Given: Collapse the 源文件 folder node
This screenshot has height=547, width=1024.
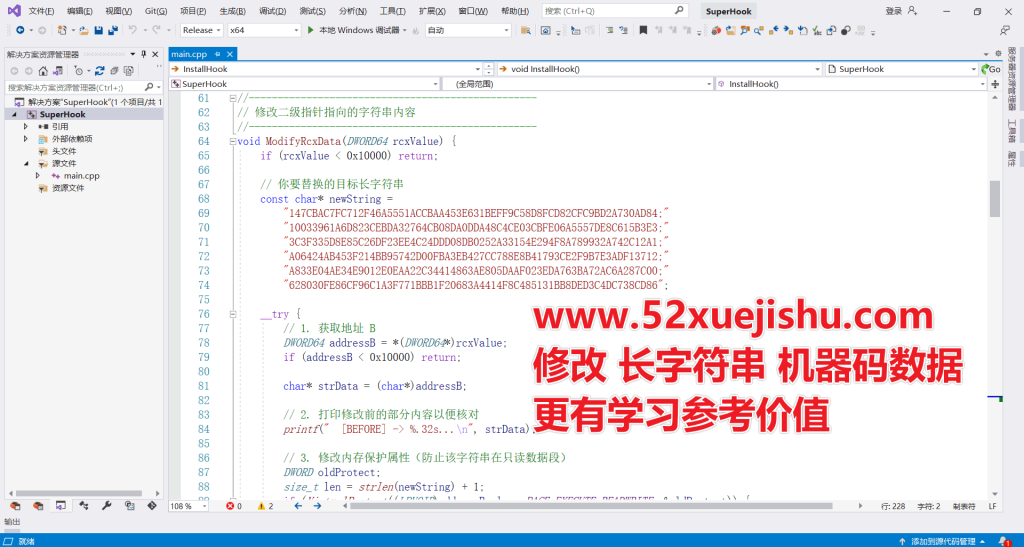Looking at the screenshot, I should [26, 163].
